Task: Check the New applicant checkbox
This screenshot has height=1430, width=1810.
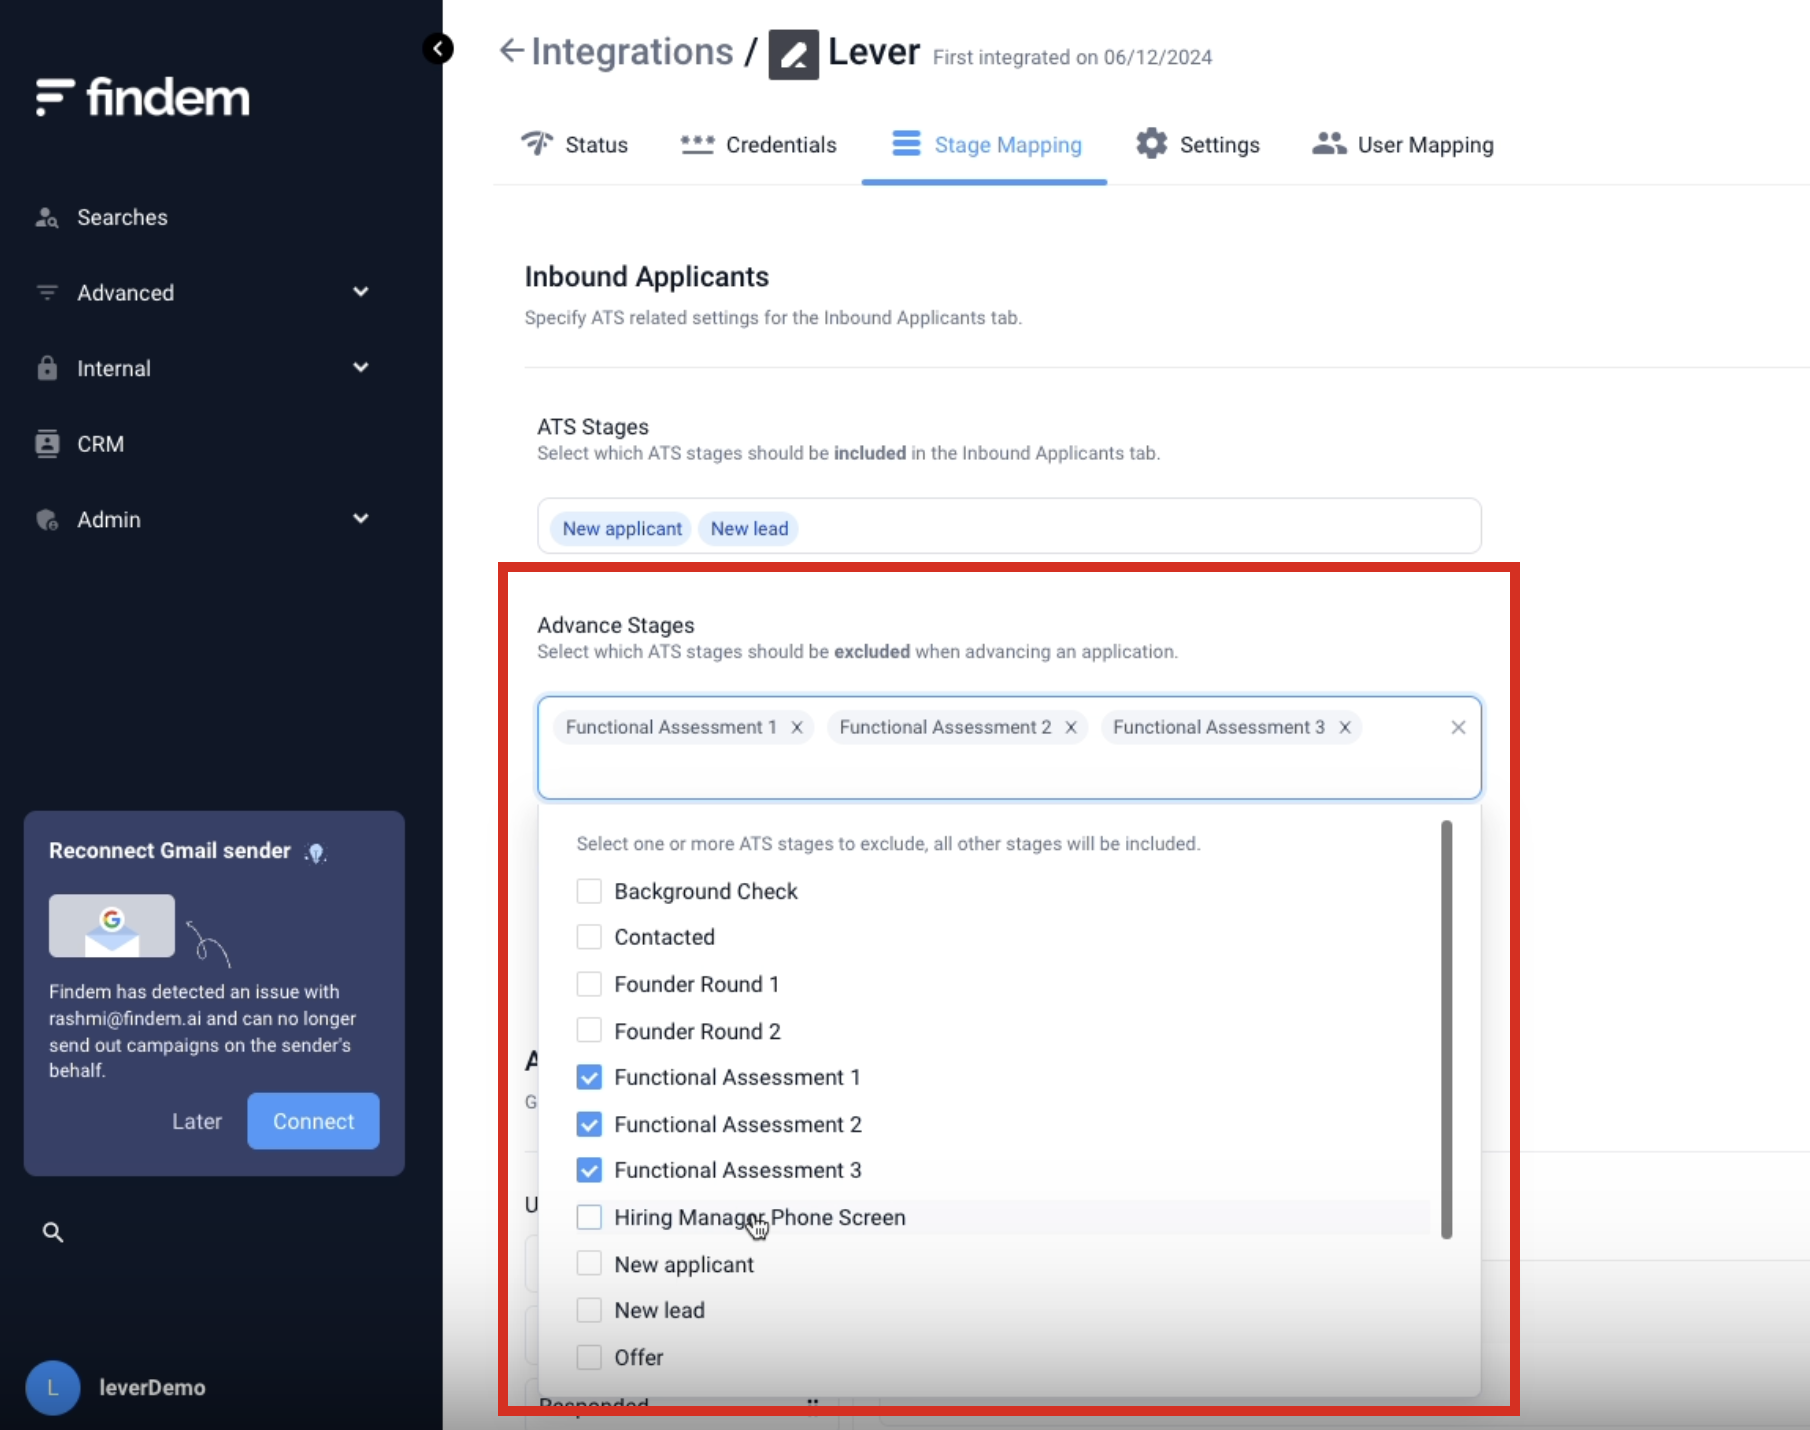Action: (x=589, y=1263)
